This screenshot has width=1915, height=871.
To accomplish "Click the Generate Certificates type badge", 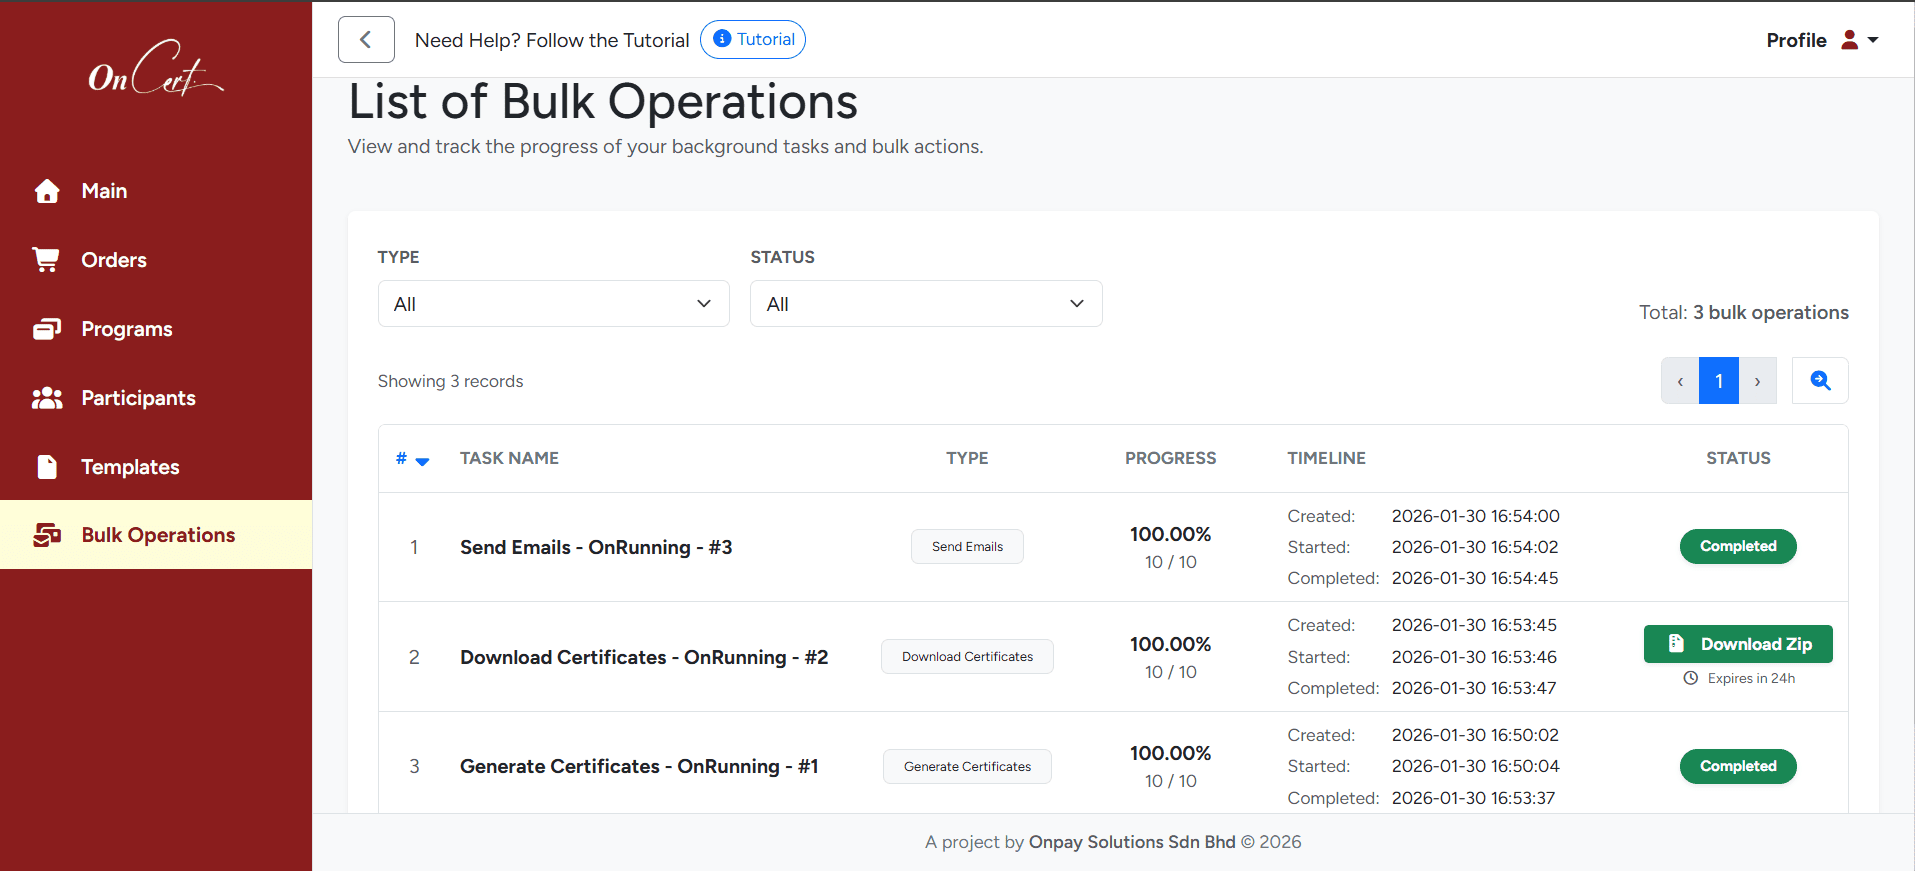I will (967, 767).
